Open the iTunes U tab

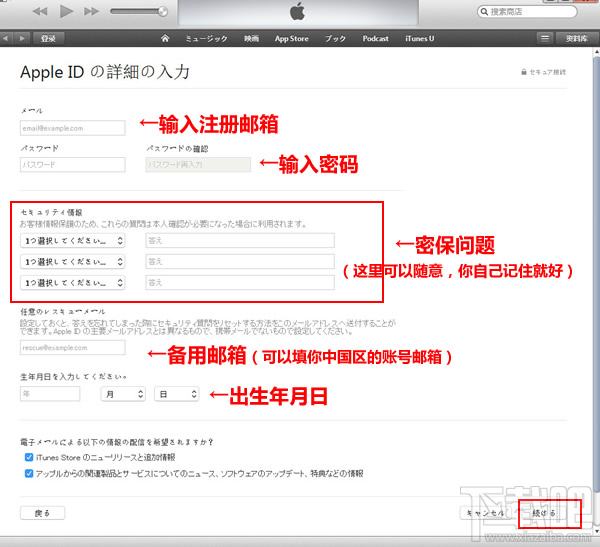(x=420, y=39)
